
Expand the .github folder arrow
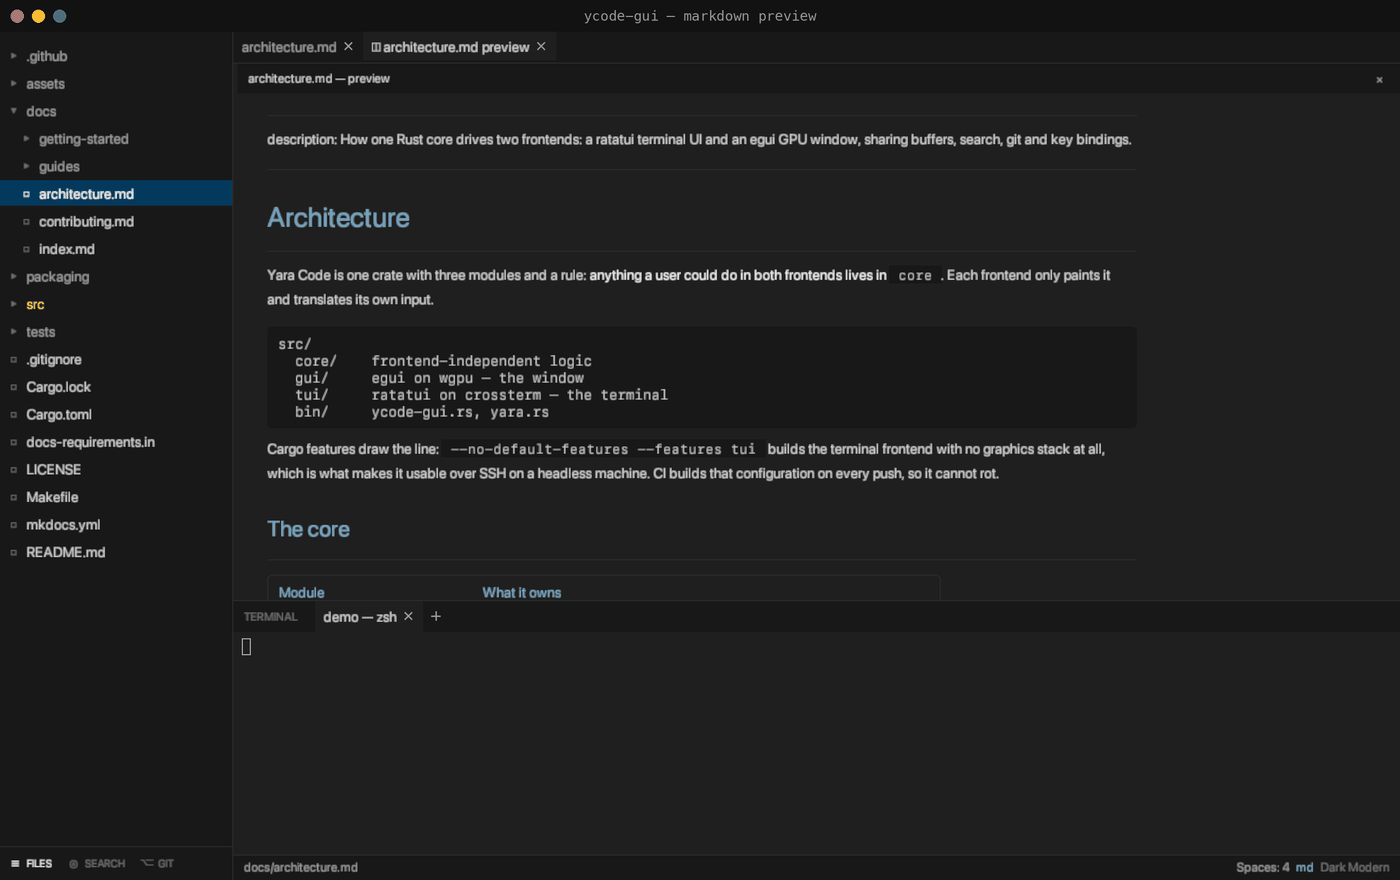(13, 56)
